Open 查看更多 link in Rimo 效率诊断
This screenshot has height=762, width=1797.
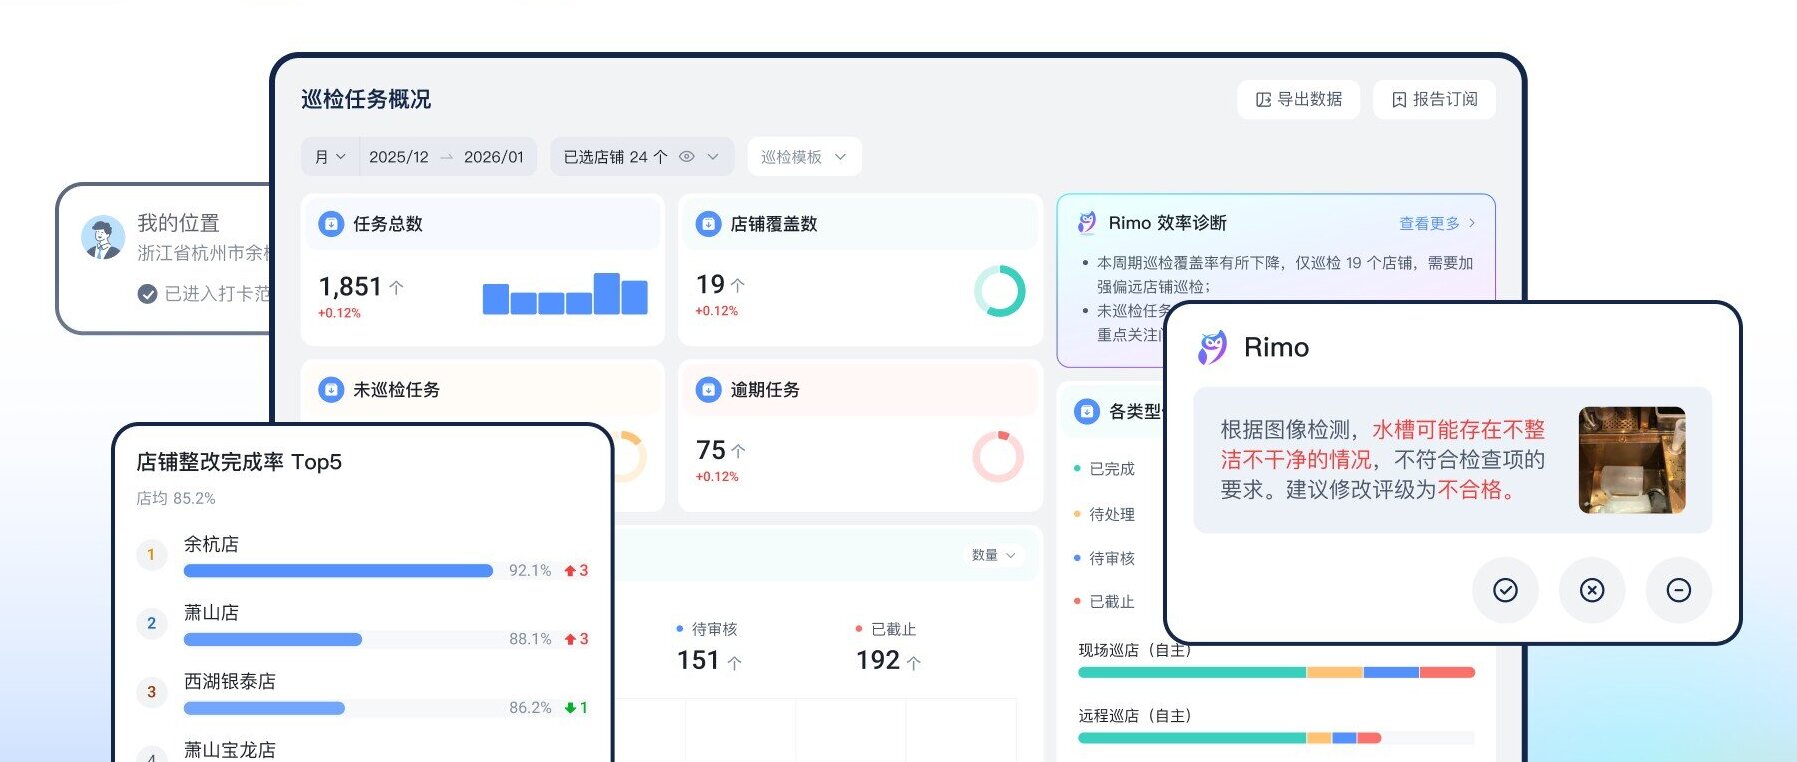coord(1437,223)
